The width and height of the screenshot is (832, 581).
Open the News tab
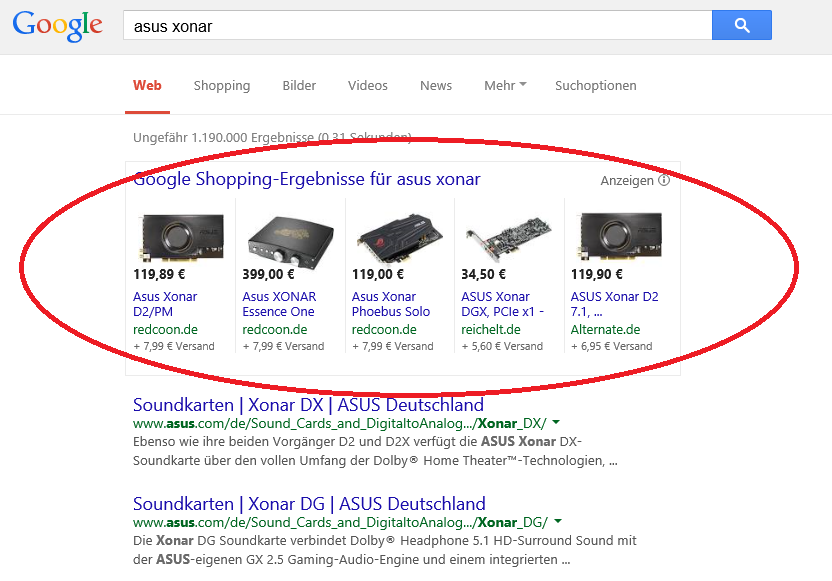(436, 85)
